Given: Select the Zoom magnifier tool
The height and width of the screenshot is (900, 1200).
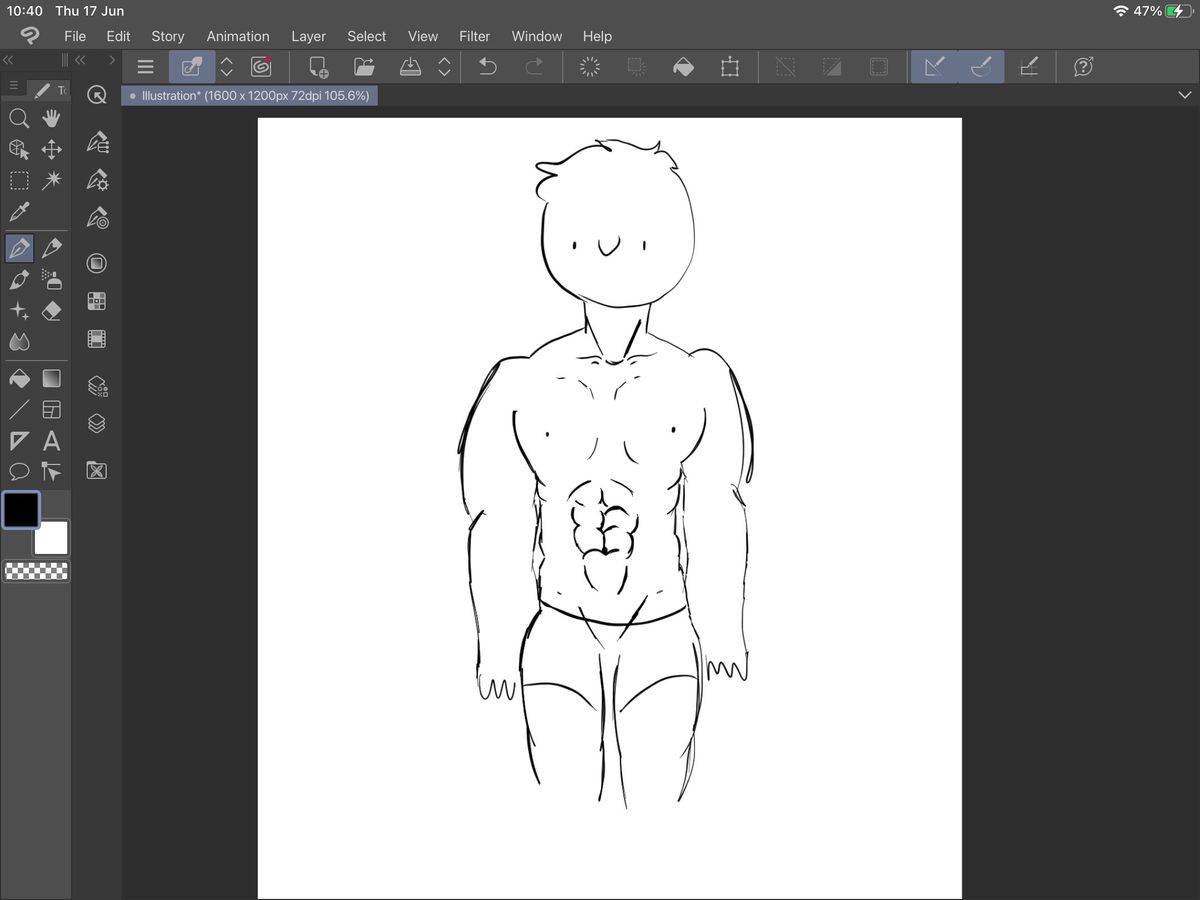Looking at the screenshot, I should (19, 119).
